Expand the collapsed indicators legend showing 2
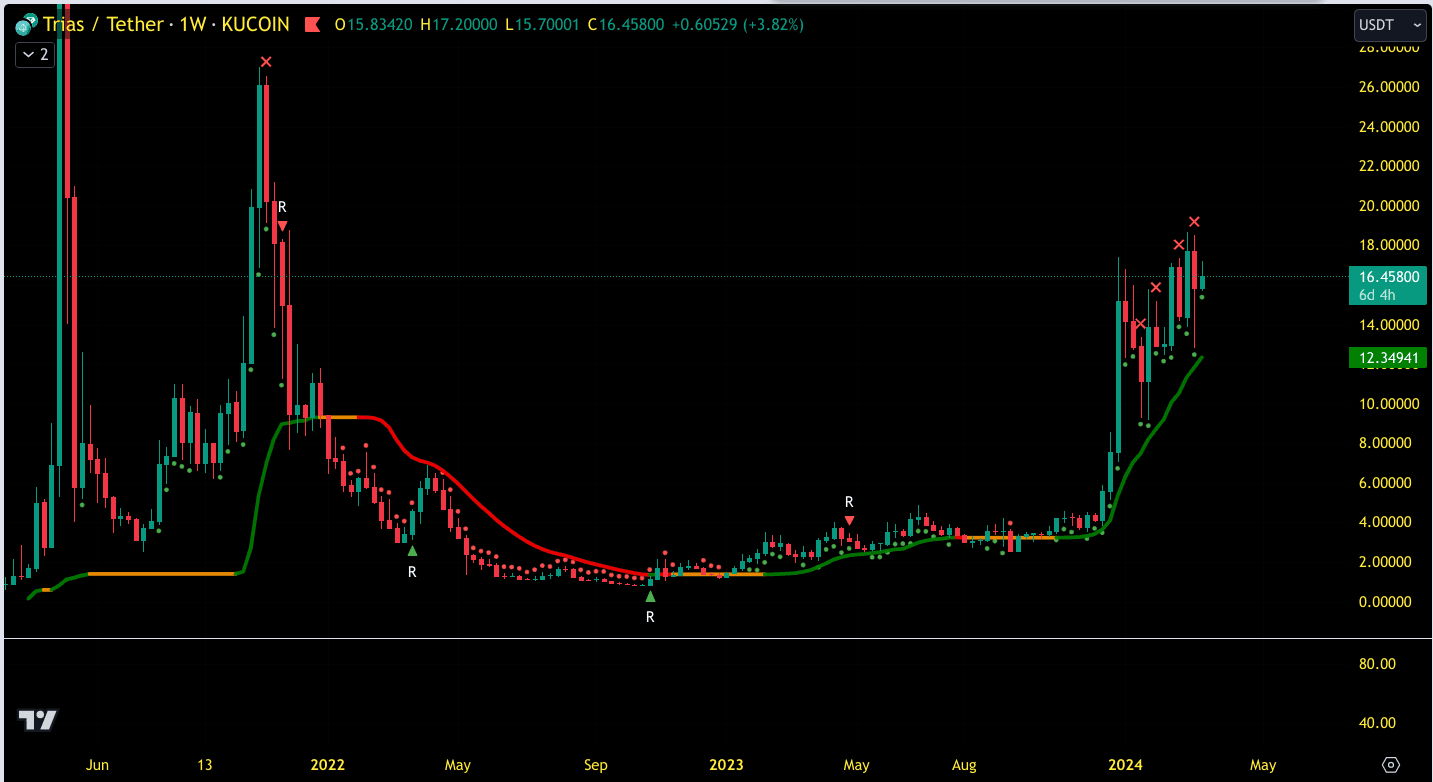The height and width of the screenshot is (782, 1433). (x=34, y=55)
